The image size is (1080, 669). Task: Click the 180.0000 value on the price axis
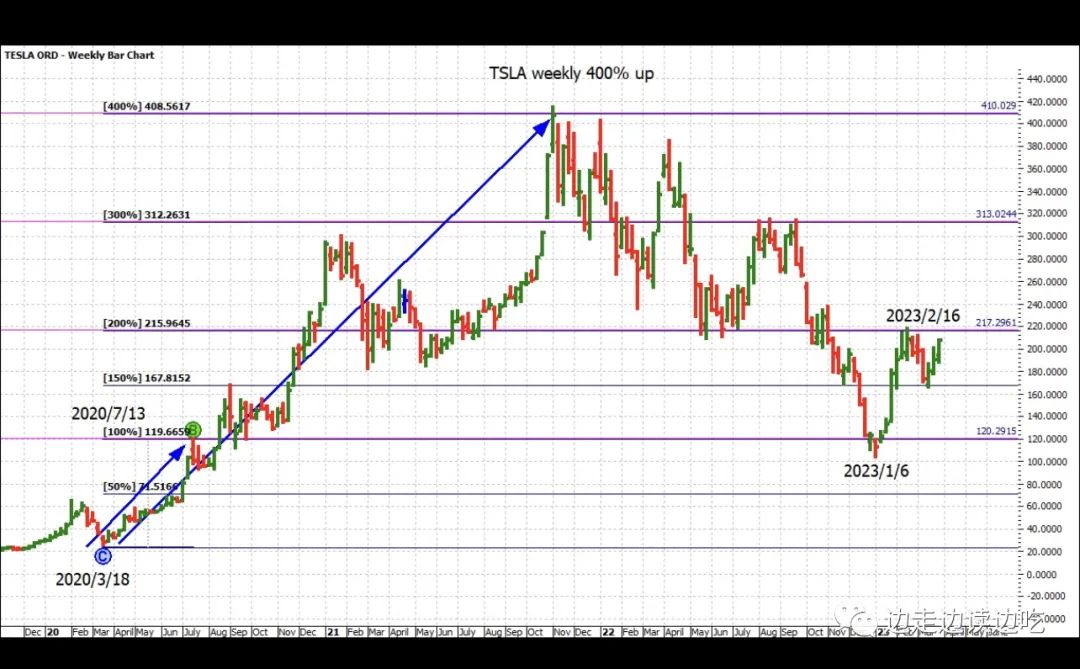[x=1047, y=372]
